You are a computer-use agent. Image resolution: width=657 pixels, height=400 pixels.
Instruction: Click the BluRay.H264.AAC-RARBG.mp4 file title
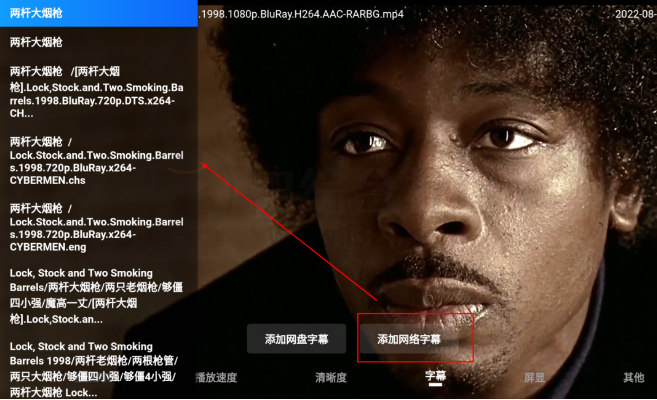pyautogui.click(x=301, y=14)
